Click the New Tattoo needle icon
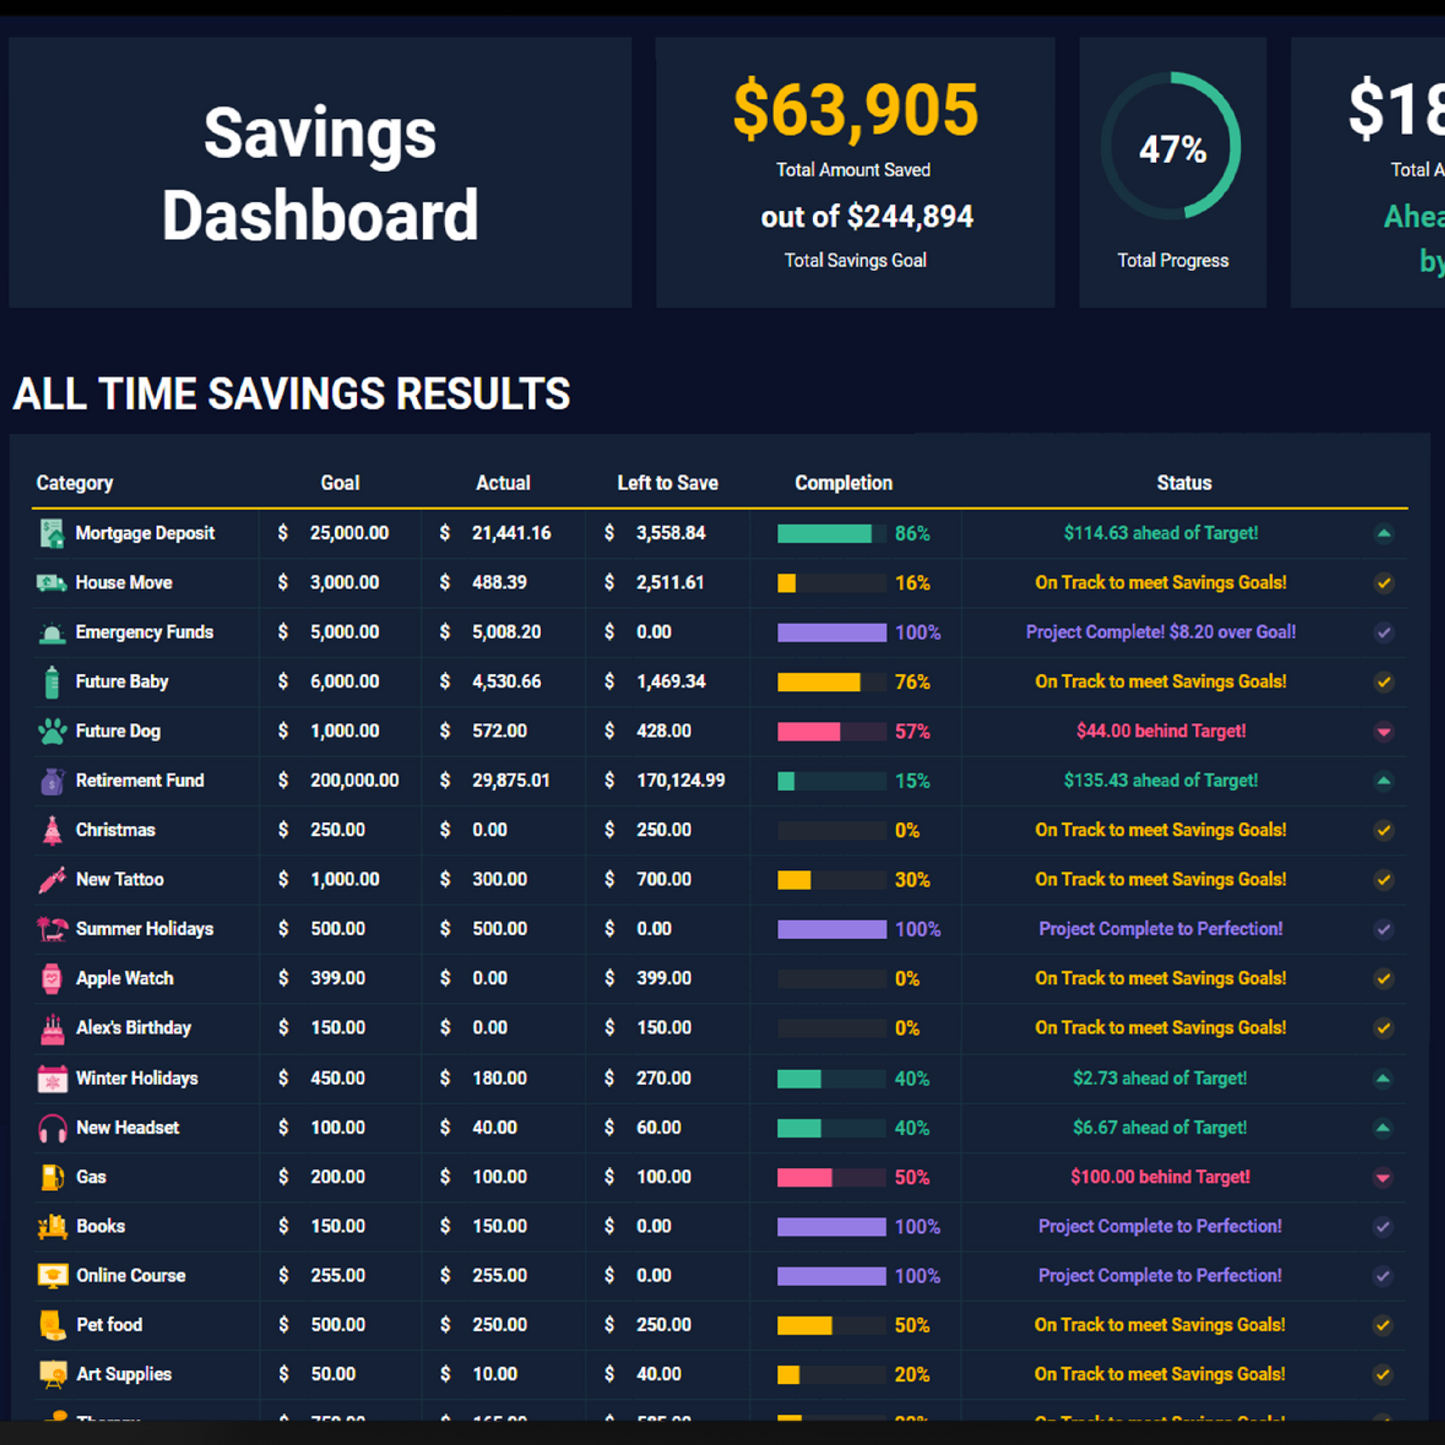 click(52, 880)
